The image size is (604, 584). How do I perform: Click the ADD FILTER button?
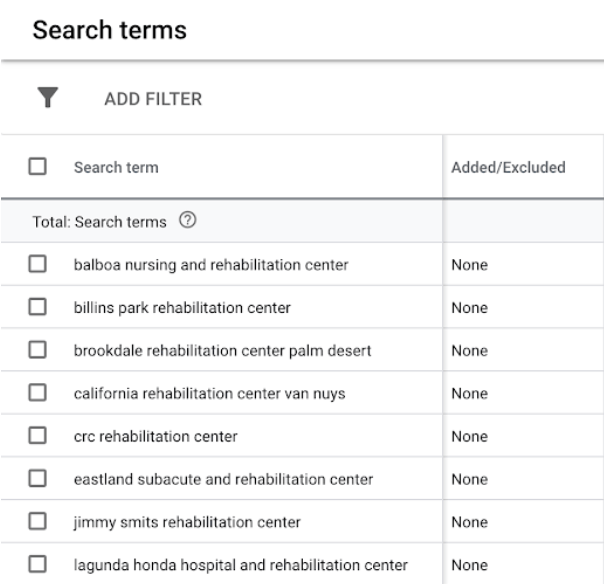(153, 98)
